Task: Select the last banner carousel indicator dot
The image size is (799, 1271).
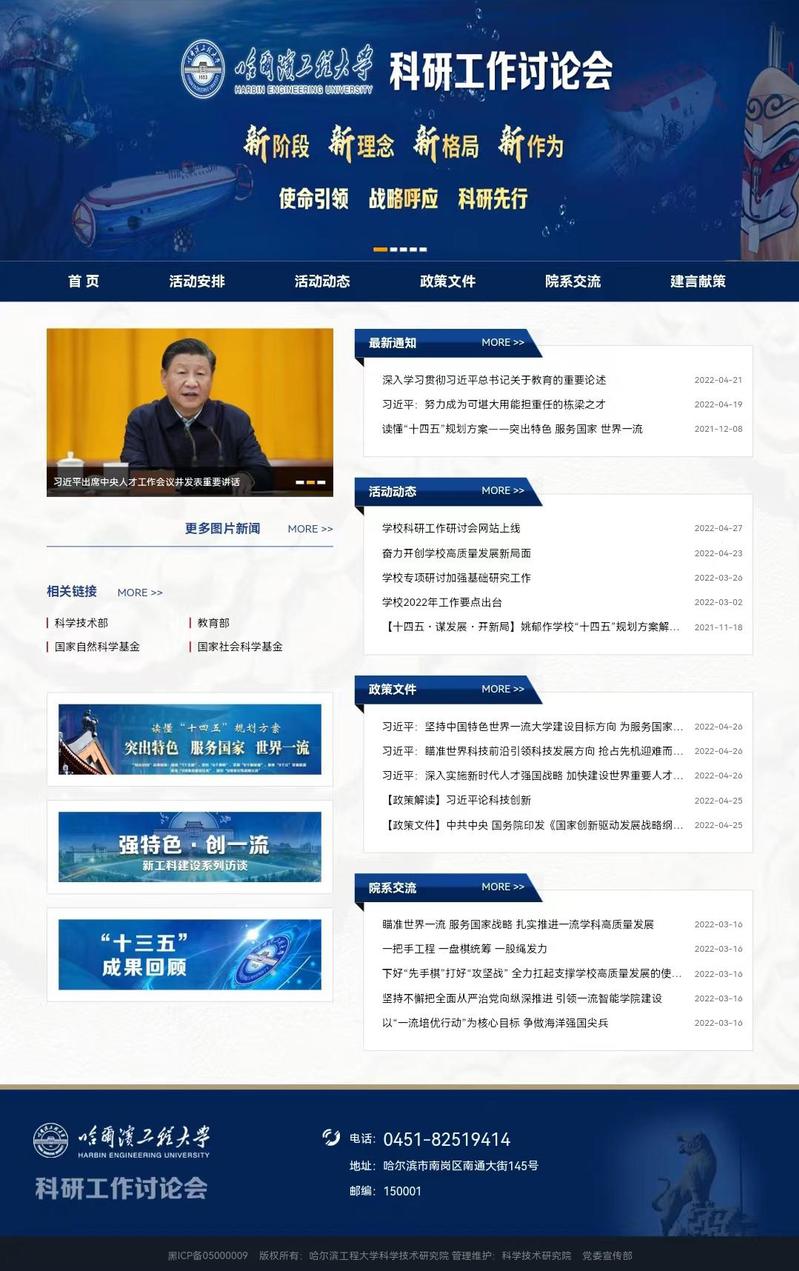Action: pyautogui.click(x=422, y=249)
